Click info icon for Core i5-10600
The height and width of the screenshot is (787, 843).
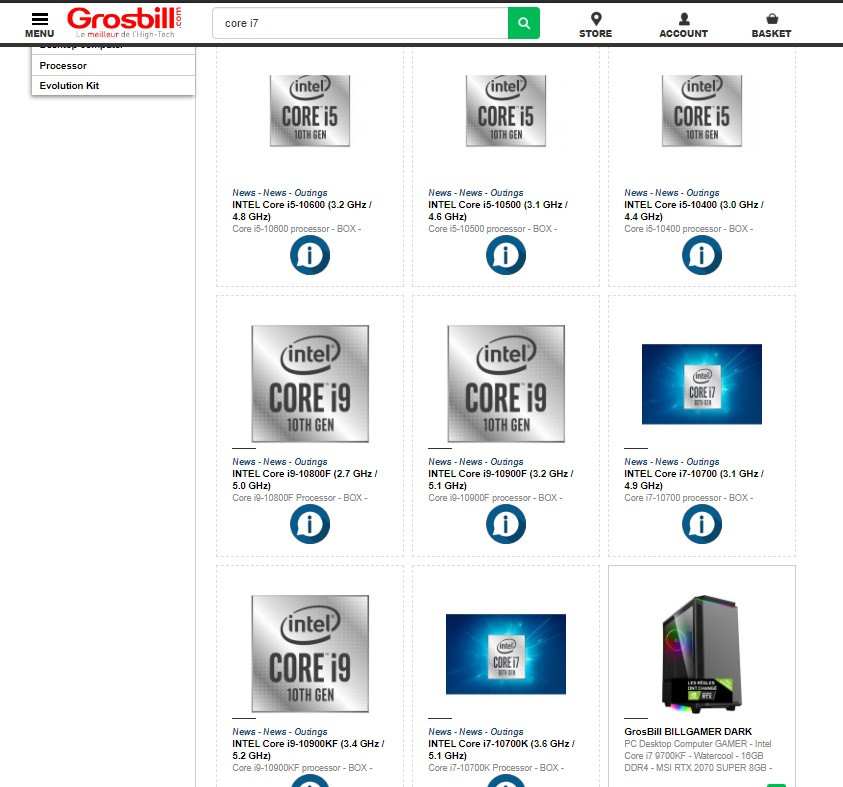click(x=310, y=255)
